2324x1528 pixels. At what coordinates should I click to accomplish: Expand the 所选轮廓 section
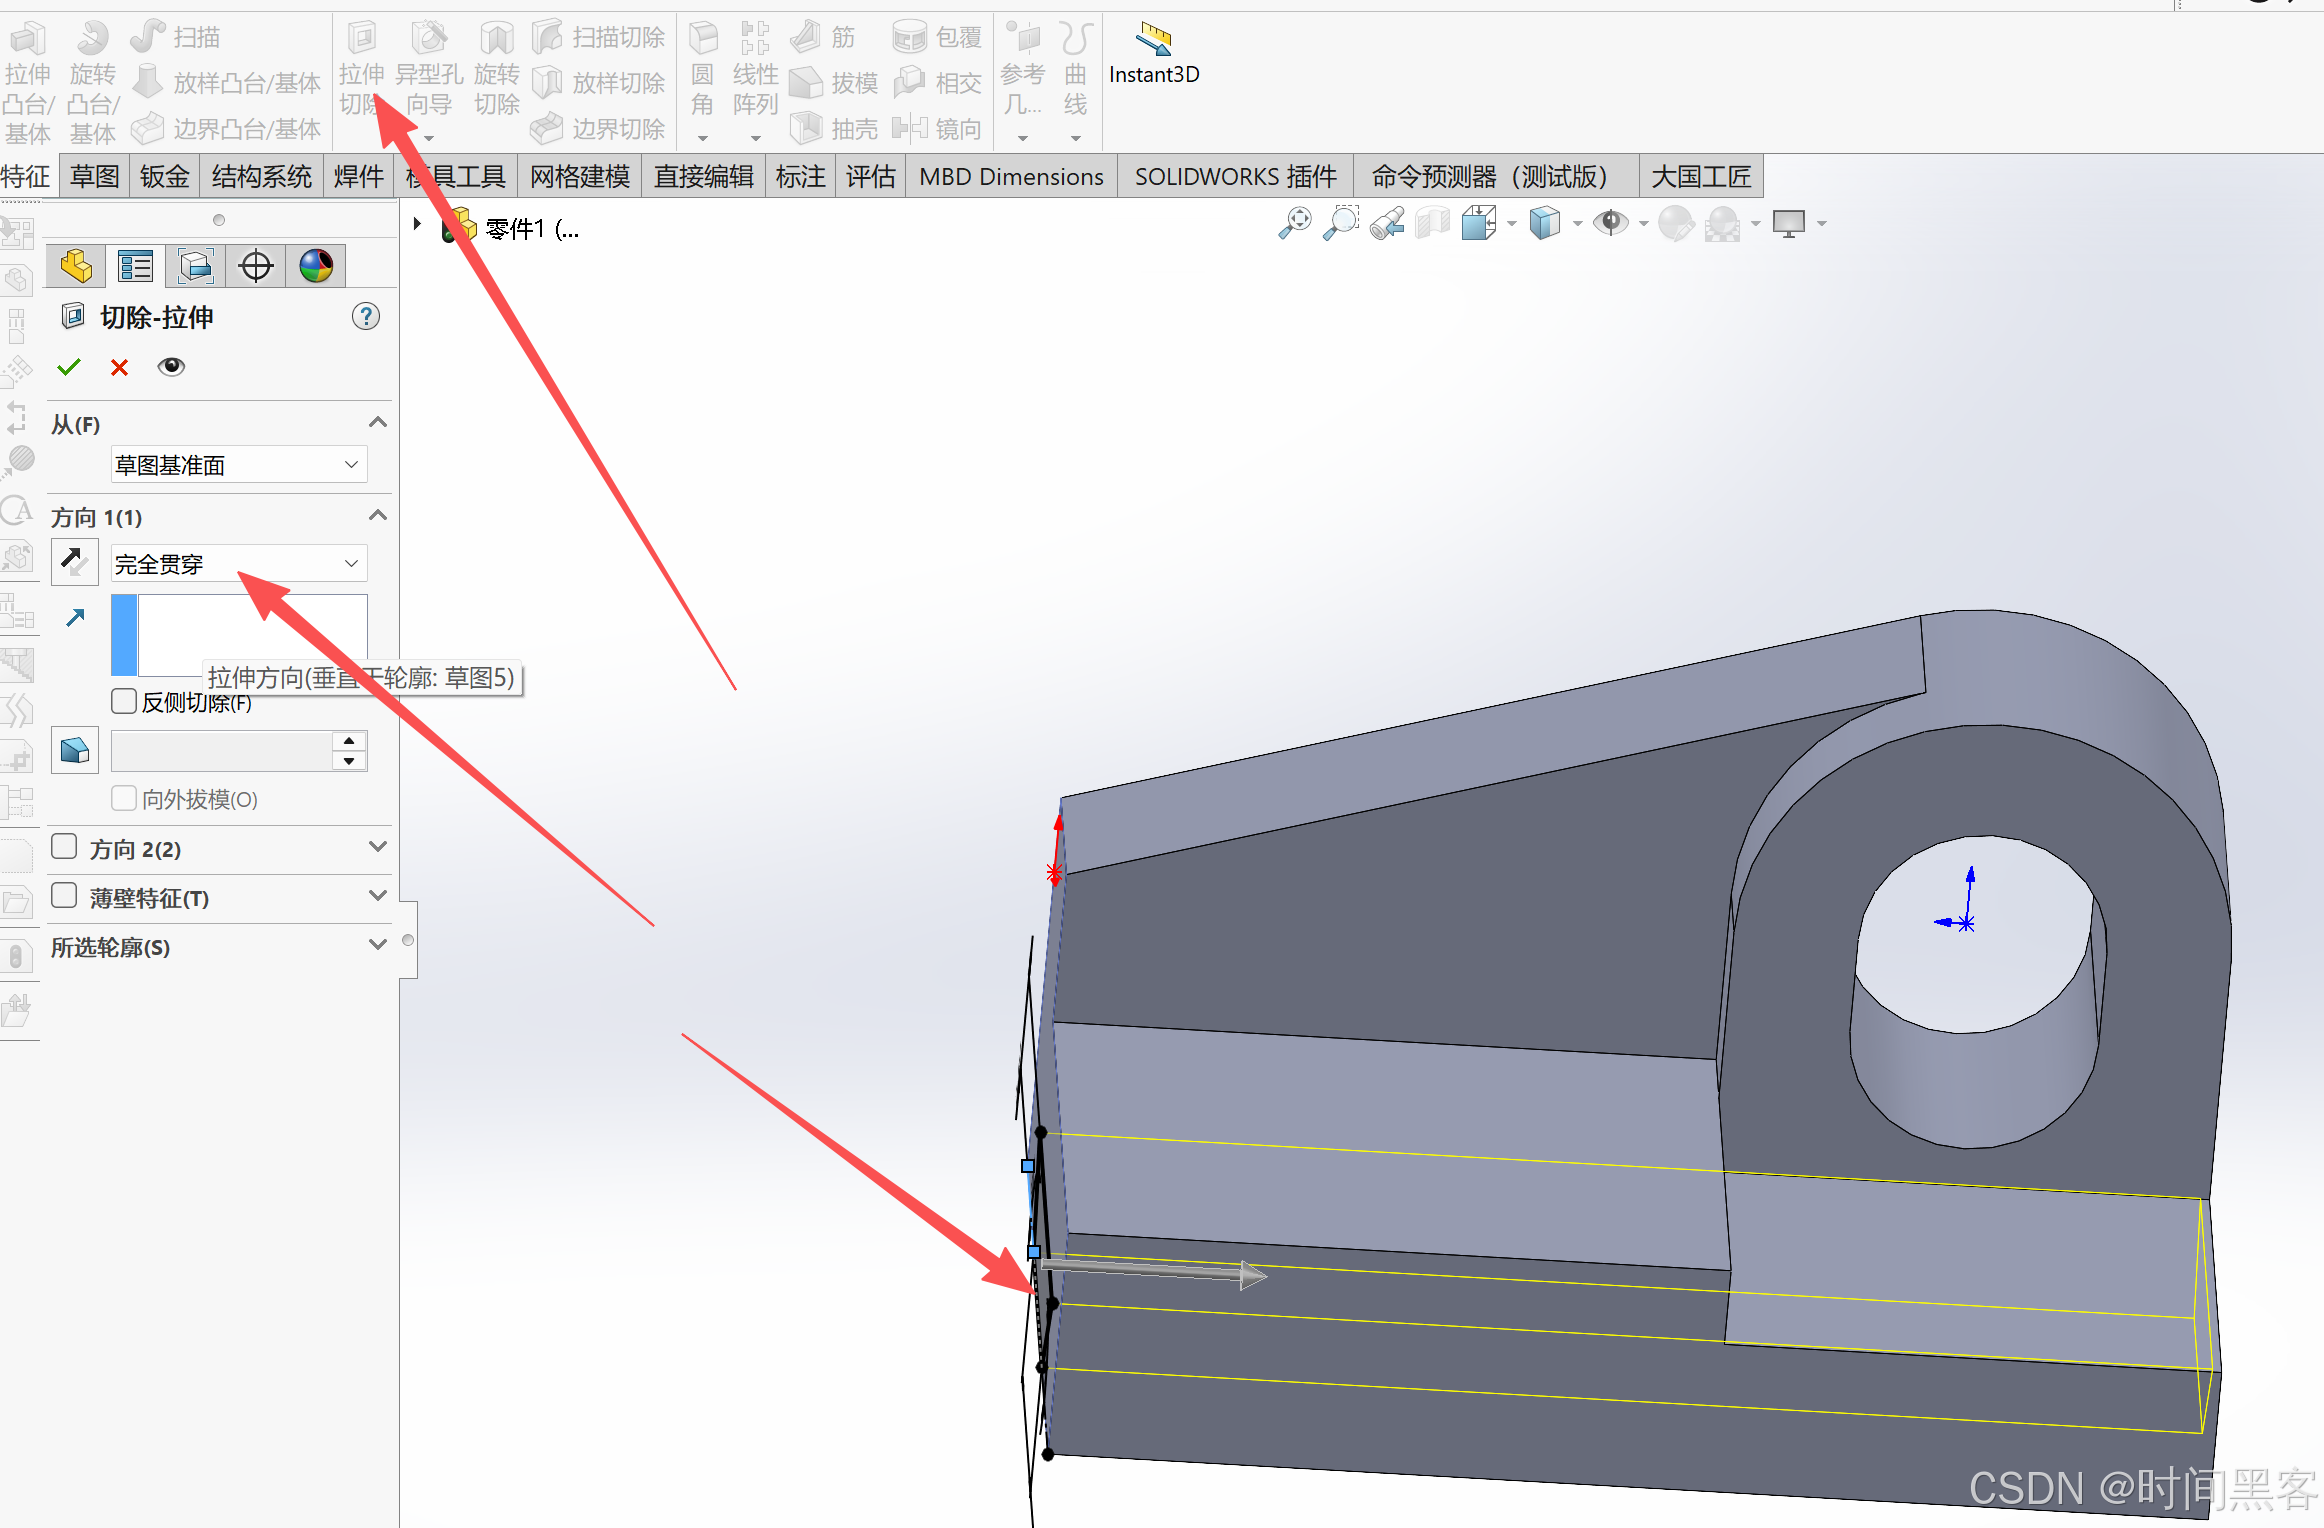[x=377, y=945]
